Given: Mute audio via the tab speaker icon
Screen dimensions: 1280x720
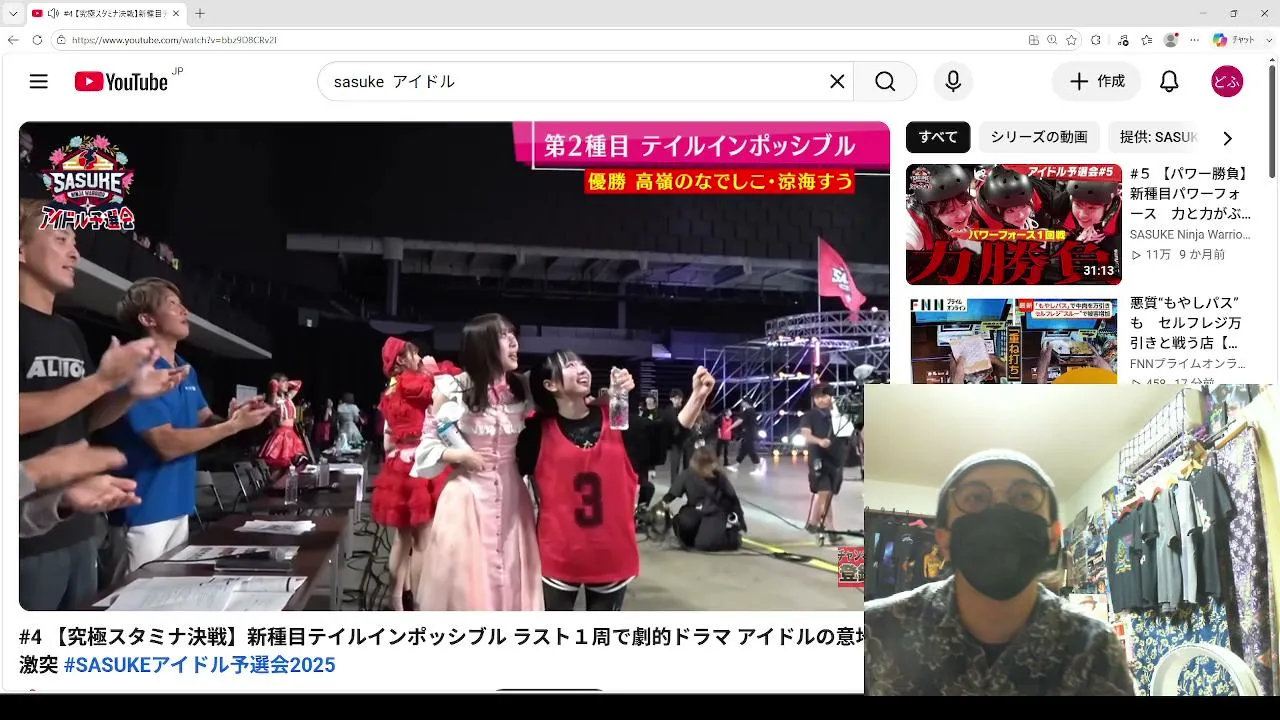Looking at the screenshot, I should 52,14.
